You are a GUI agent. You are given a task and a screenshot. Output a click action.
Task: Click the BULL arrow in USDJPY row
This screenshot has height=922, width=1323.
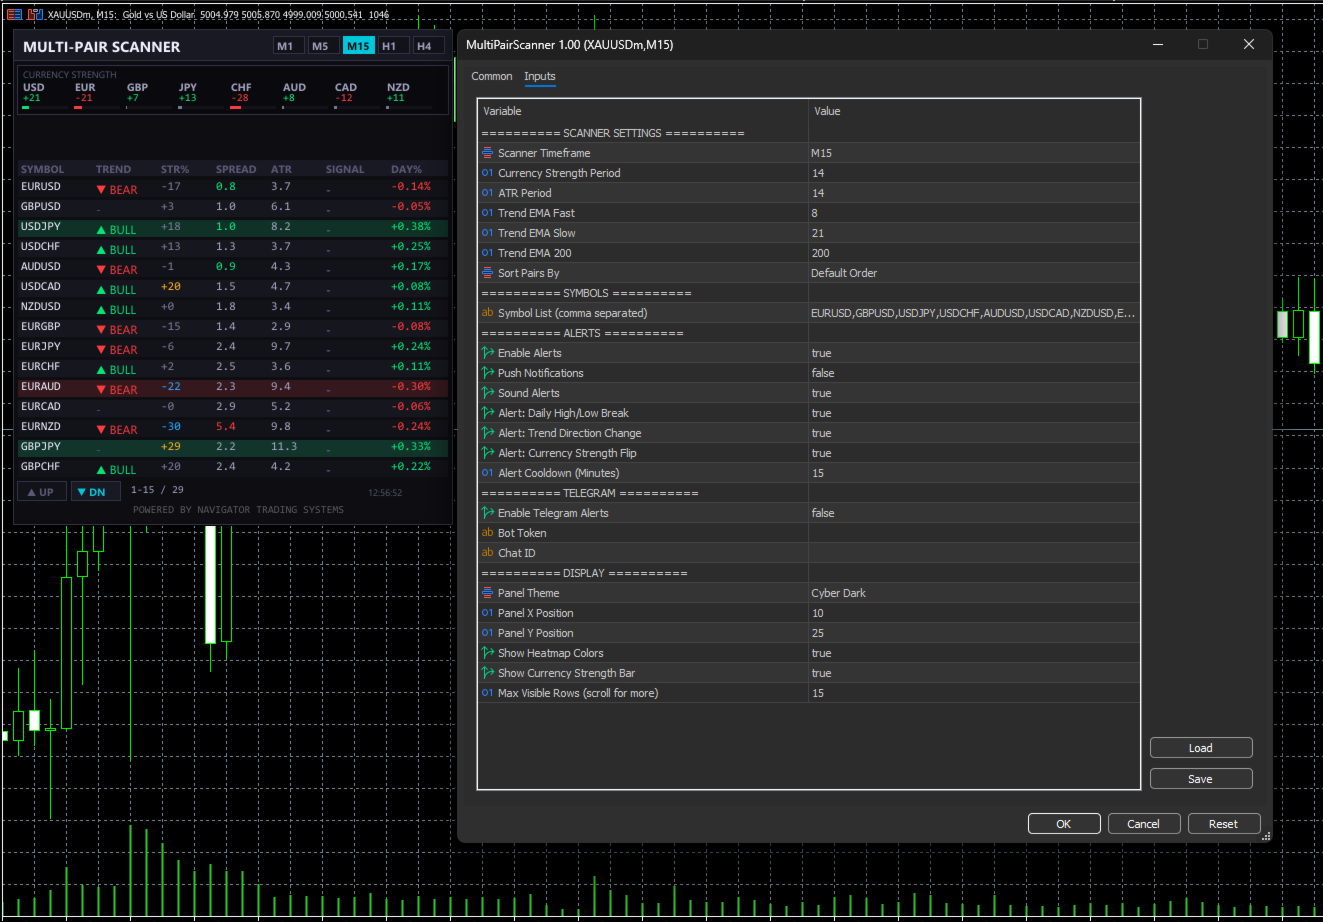101,230
